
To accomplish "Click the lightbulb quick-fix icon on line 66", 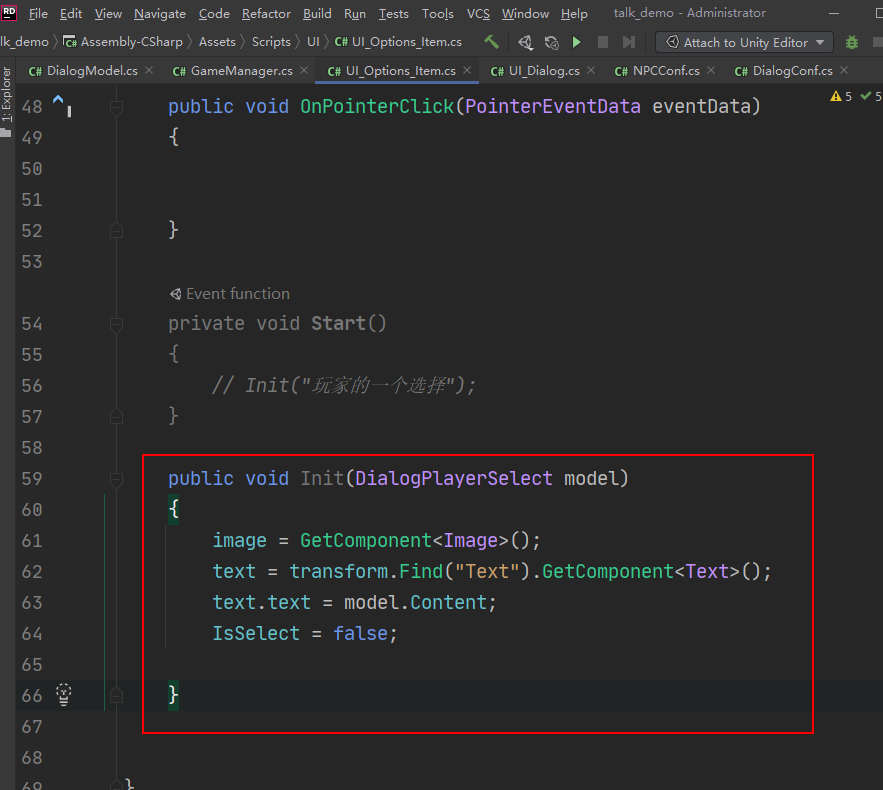I will tap(64, 694).
